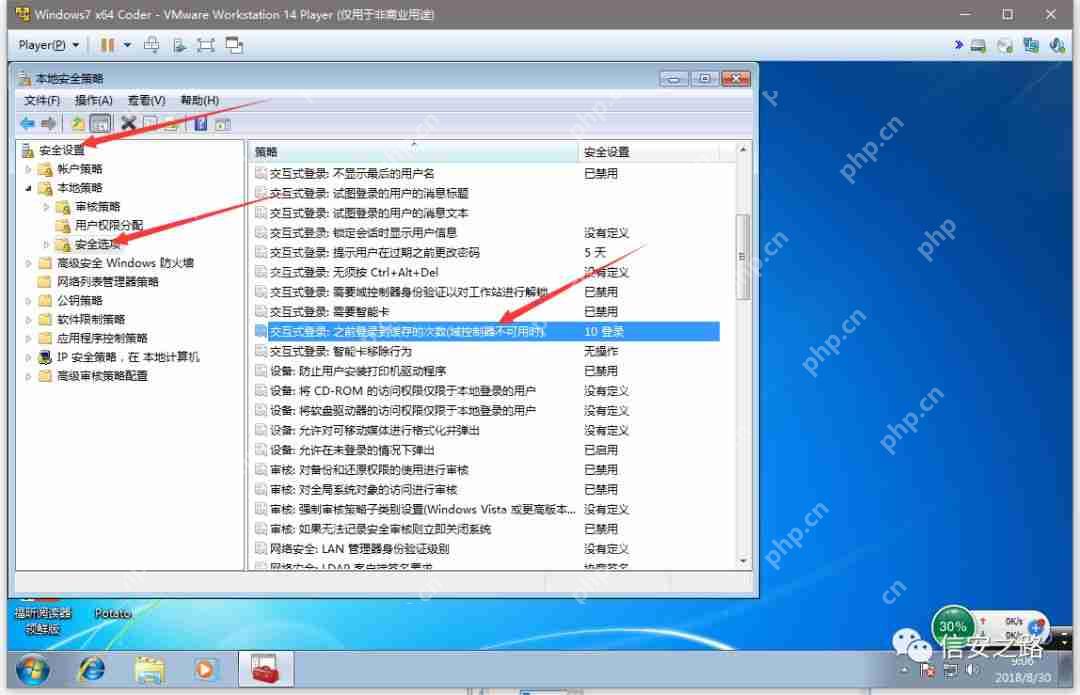Click the policy list scrollbar thumb
1080x695 pixels.
(742, 256)
